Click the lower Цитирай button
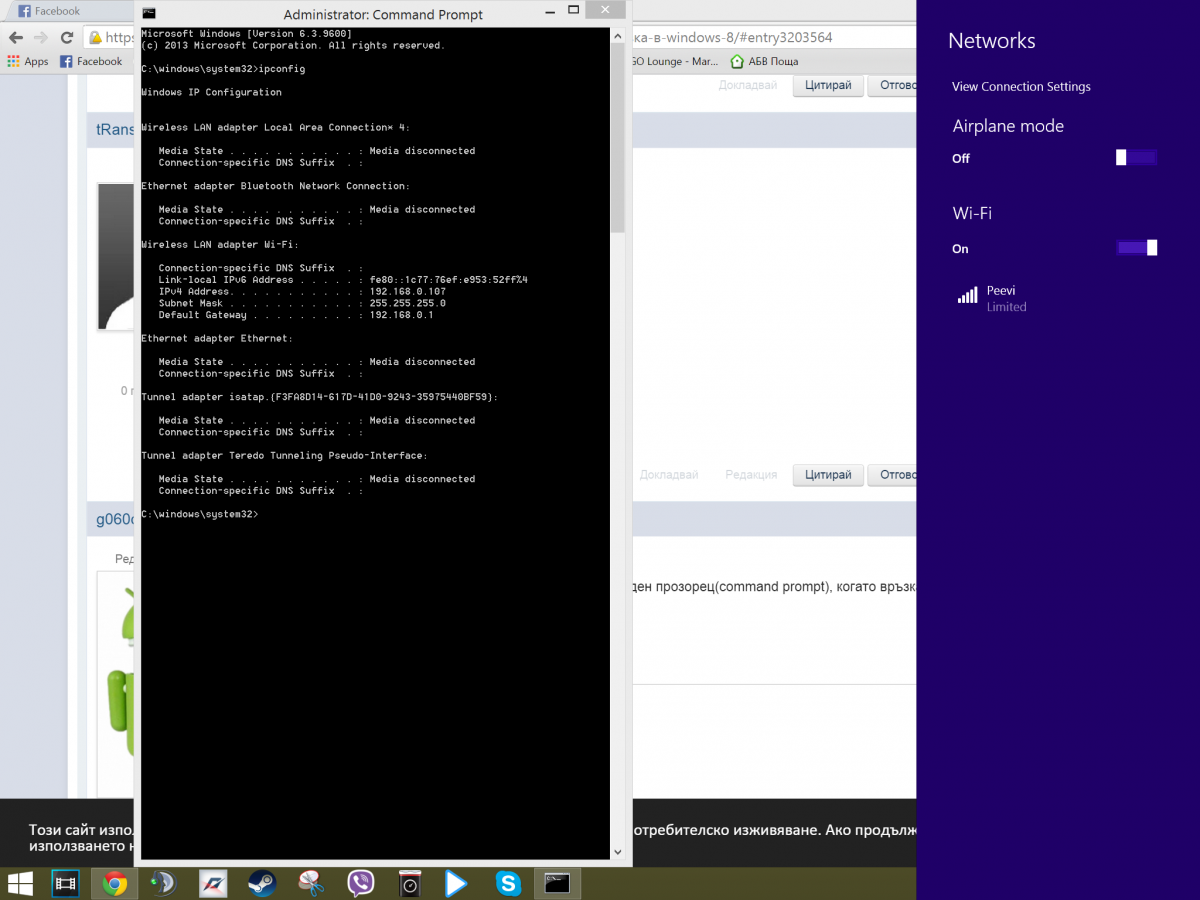This screenshot has height=900, width=1200. point(828,475)
